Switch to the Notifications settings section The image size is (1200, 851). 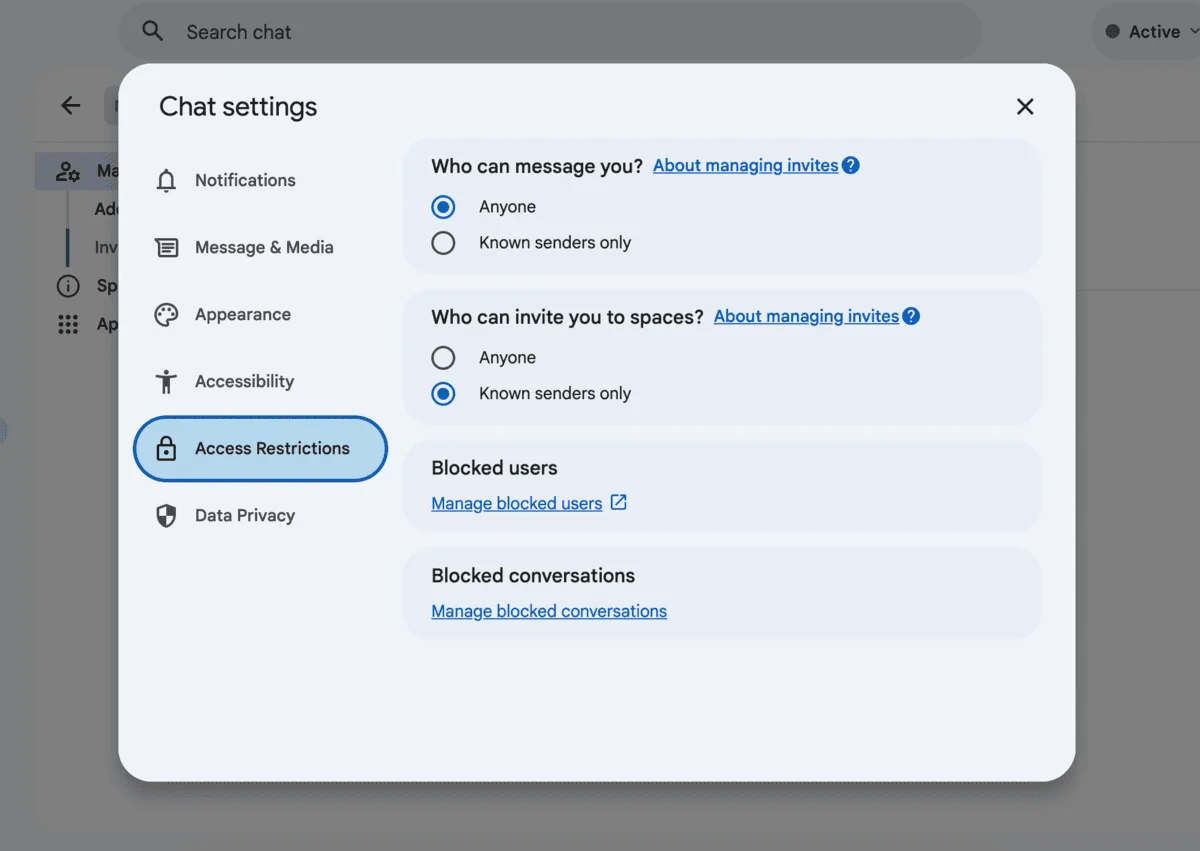(x=246, y=180)
